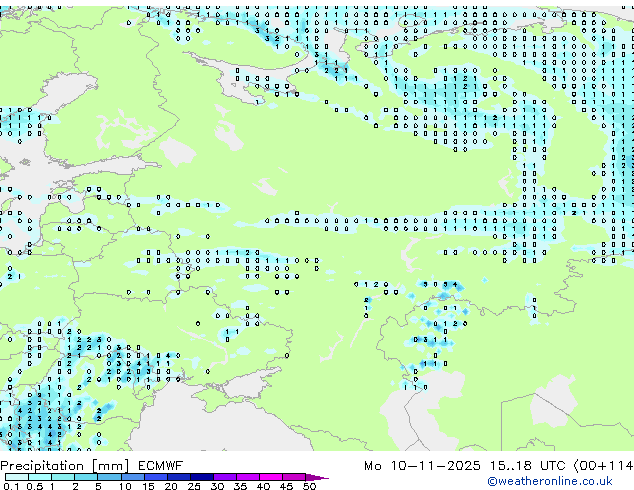Select the 0.5–1 mm legend swatch
This screenshot has height=490, width=634.
point(40,477)
